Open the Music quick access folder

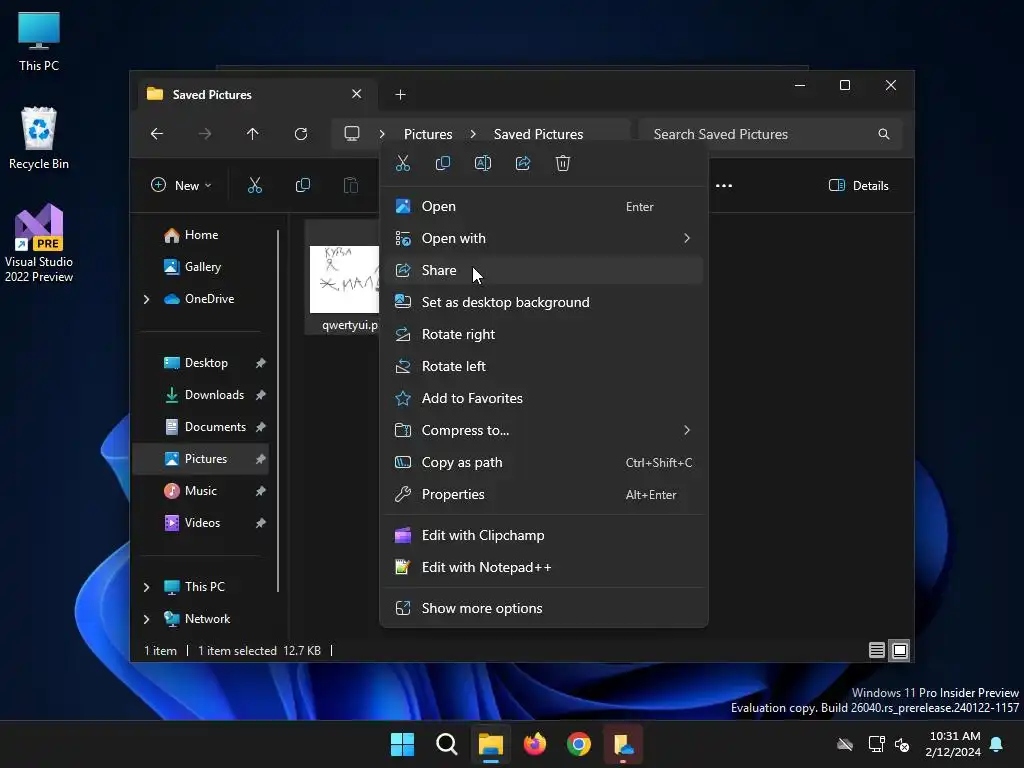pos(200,491)
